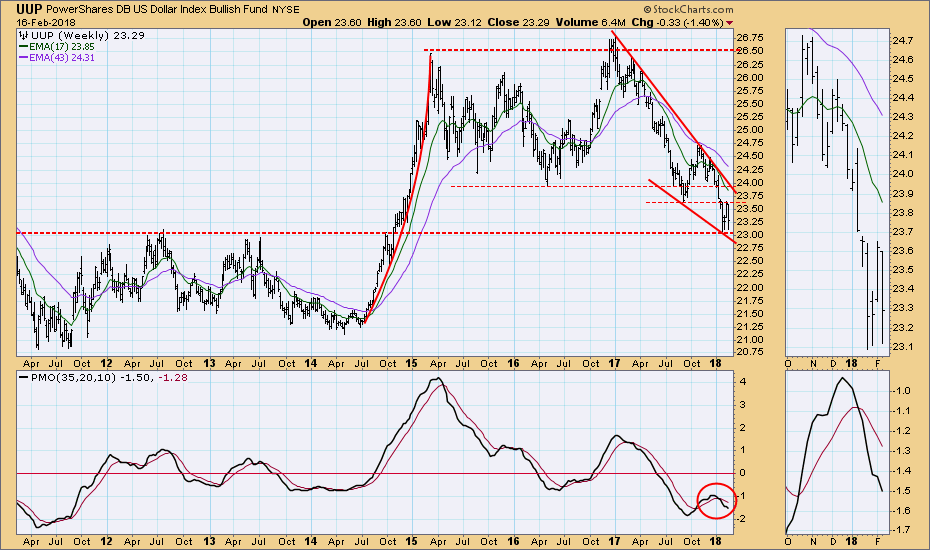Click the zoomed PMO thumbnail panel

[x=835, y=453]
